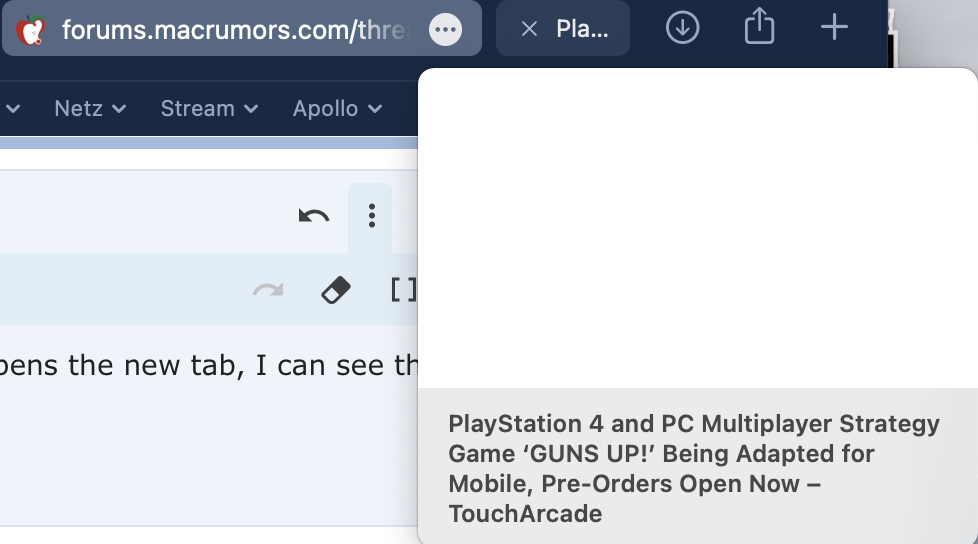Click into the message text area
This screenshot has width=978, height=544.
(x=209, y=424)
